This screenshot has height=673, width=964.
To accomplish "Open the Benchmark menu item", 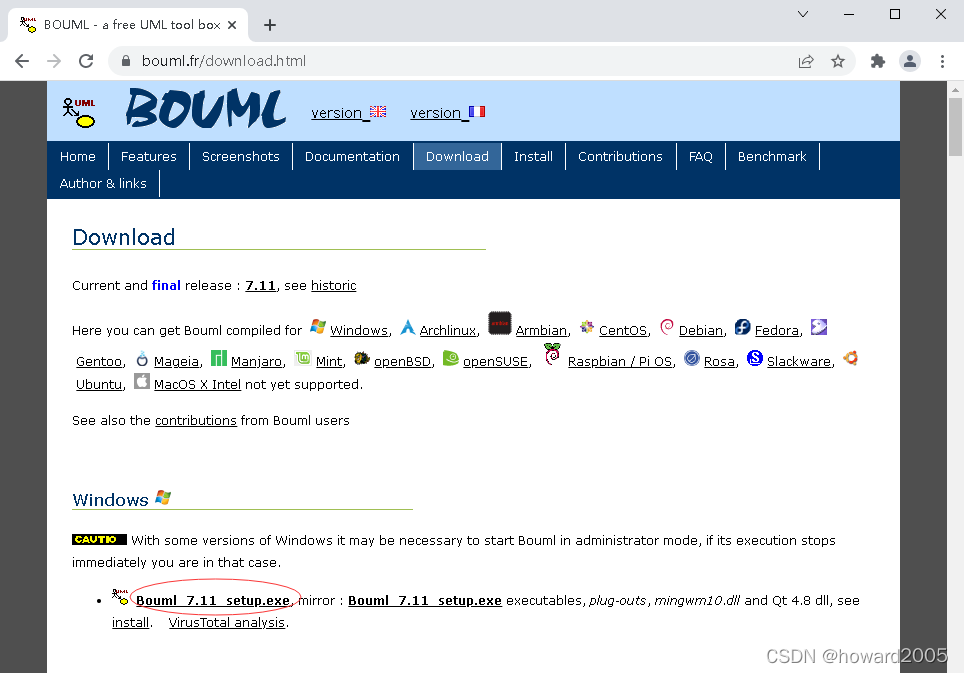I will click(x=772, y=156).
